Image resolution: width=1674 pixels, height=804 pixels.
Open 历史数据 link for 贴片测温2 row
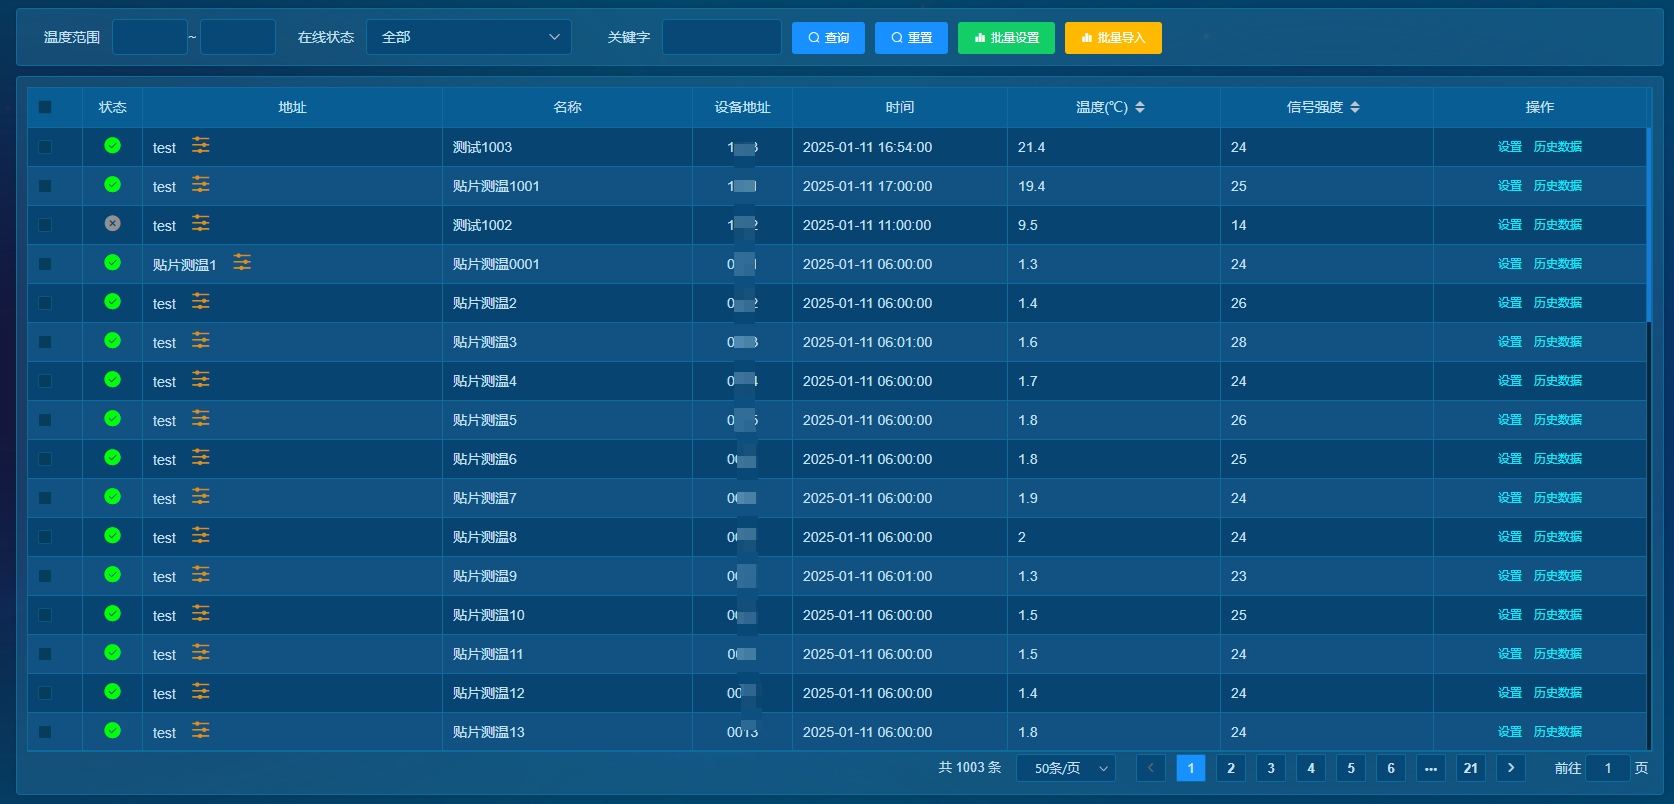[x=1557, y=303]
